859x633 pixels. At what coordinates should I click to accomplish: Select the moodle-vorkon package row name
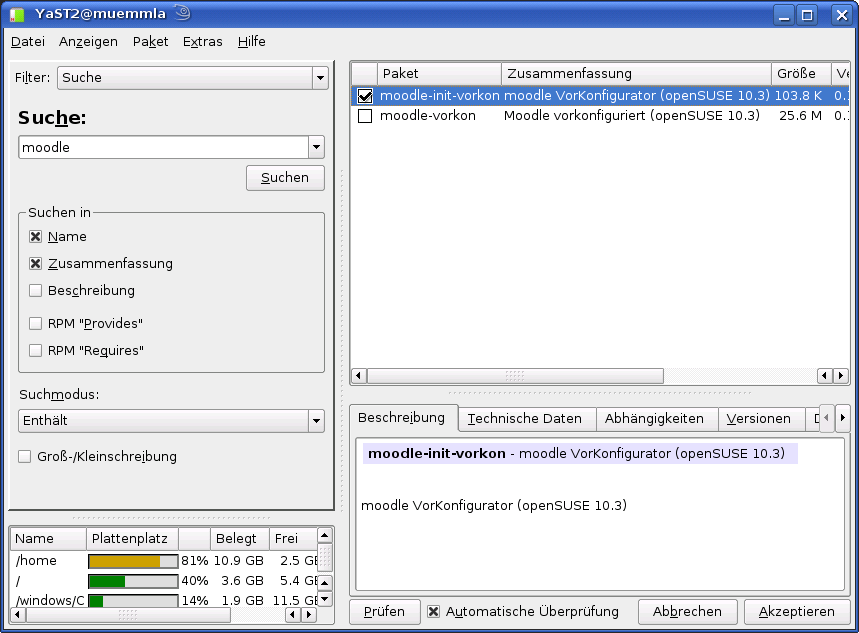pos(428,116)
